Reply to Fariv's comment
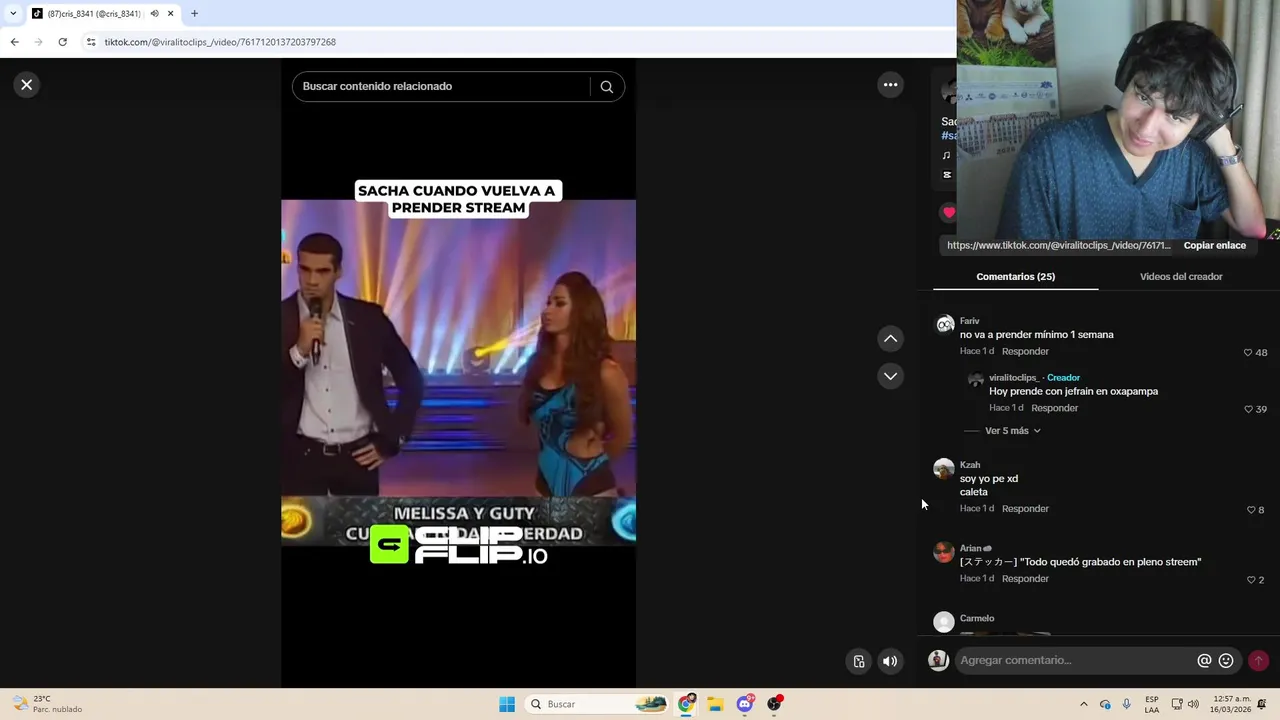This screenshot has height=720, width=1280. [1025, 352]
